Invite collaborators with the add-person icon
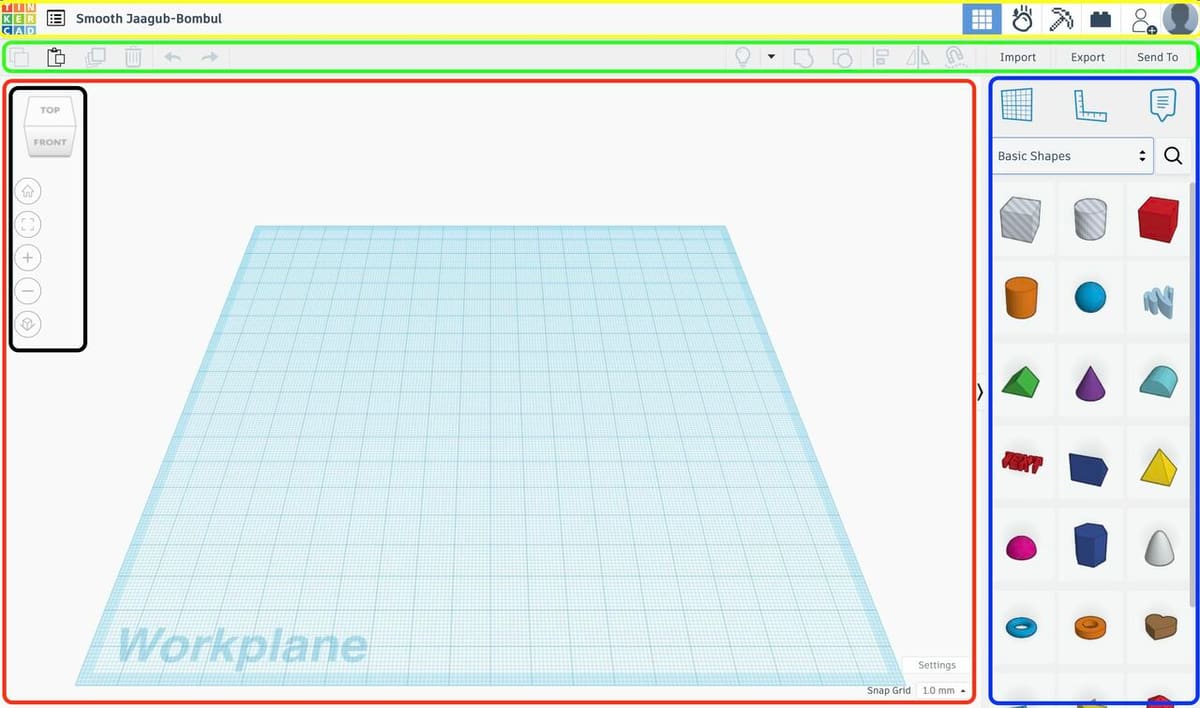This screenshot has height=708, width=1200. (1143, 19)
